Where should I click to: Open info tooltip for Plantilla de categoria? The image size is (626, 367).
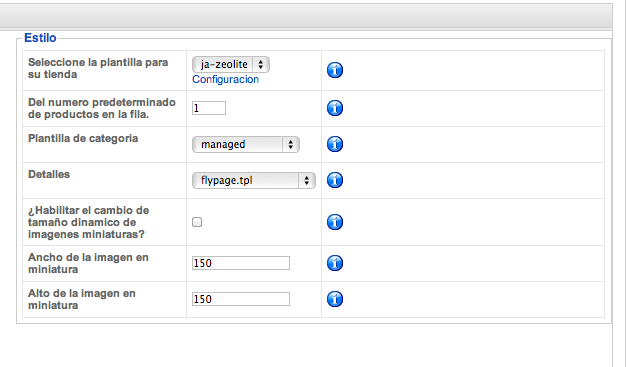(x=335, y=144)
